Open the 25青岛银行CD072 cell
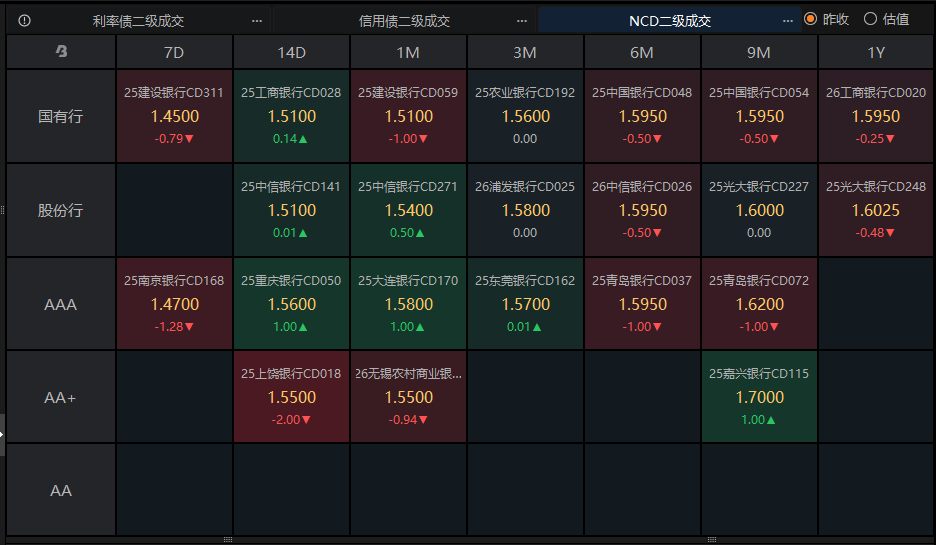 [x=759, y=304]
